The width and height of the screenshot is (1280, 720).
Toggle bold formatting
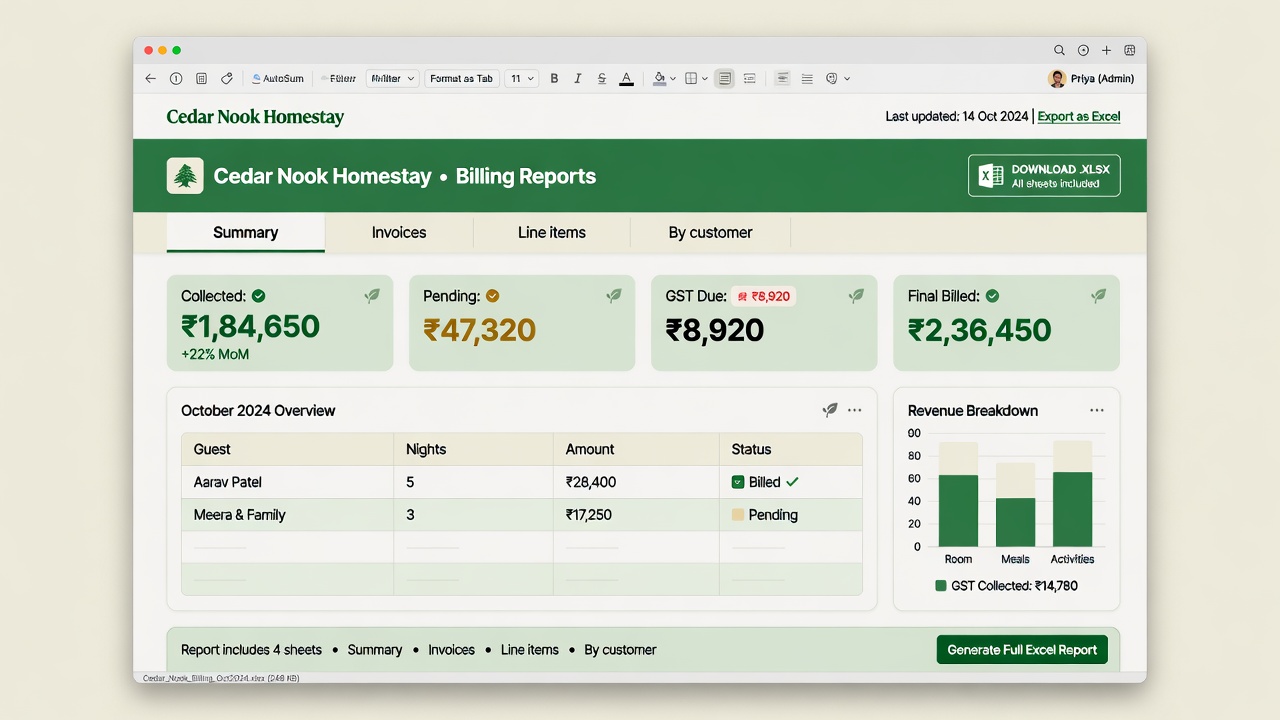pos(554,78)
